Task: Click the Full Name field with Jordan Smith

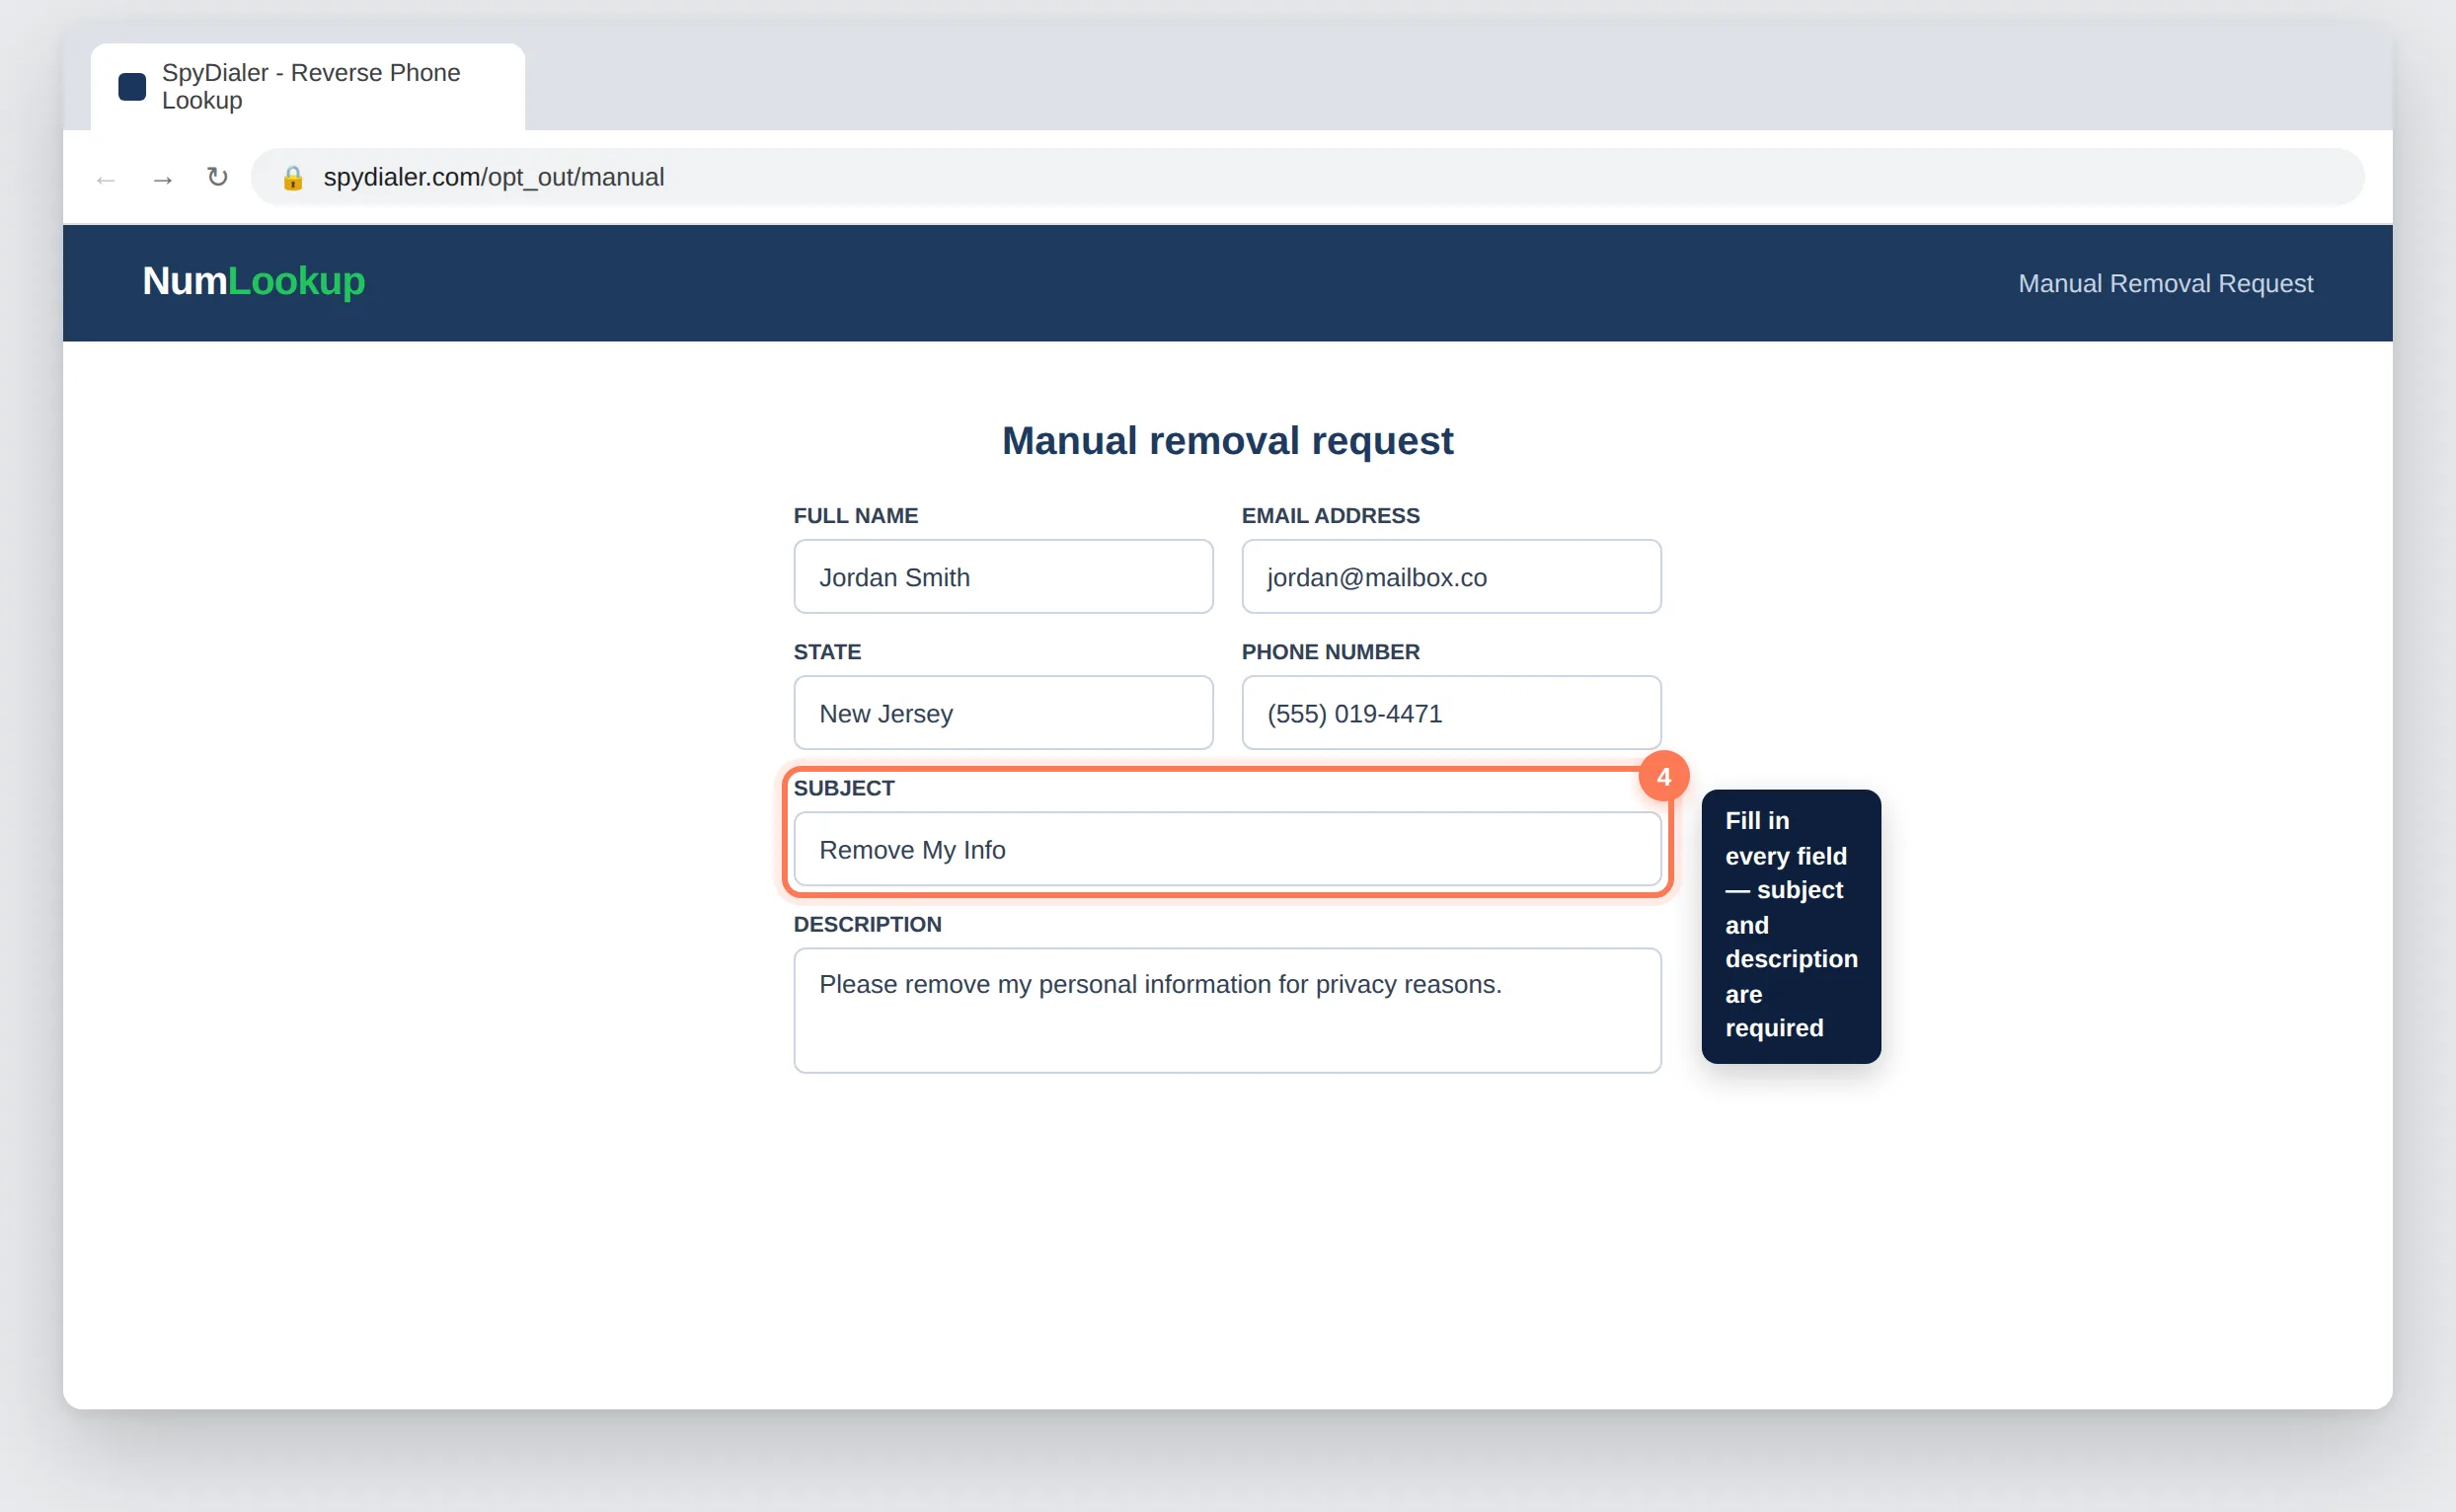Action: pos(1003,577)
